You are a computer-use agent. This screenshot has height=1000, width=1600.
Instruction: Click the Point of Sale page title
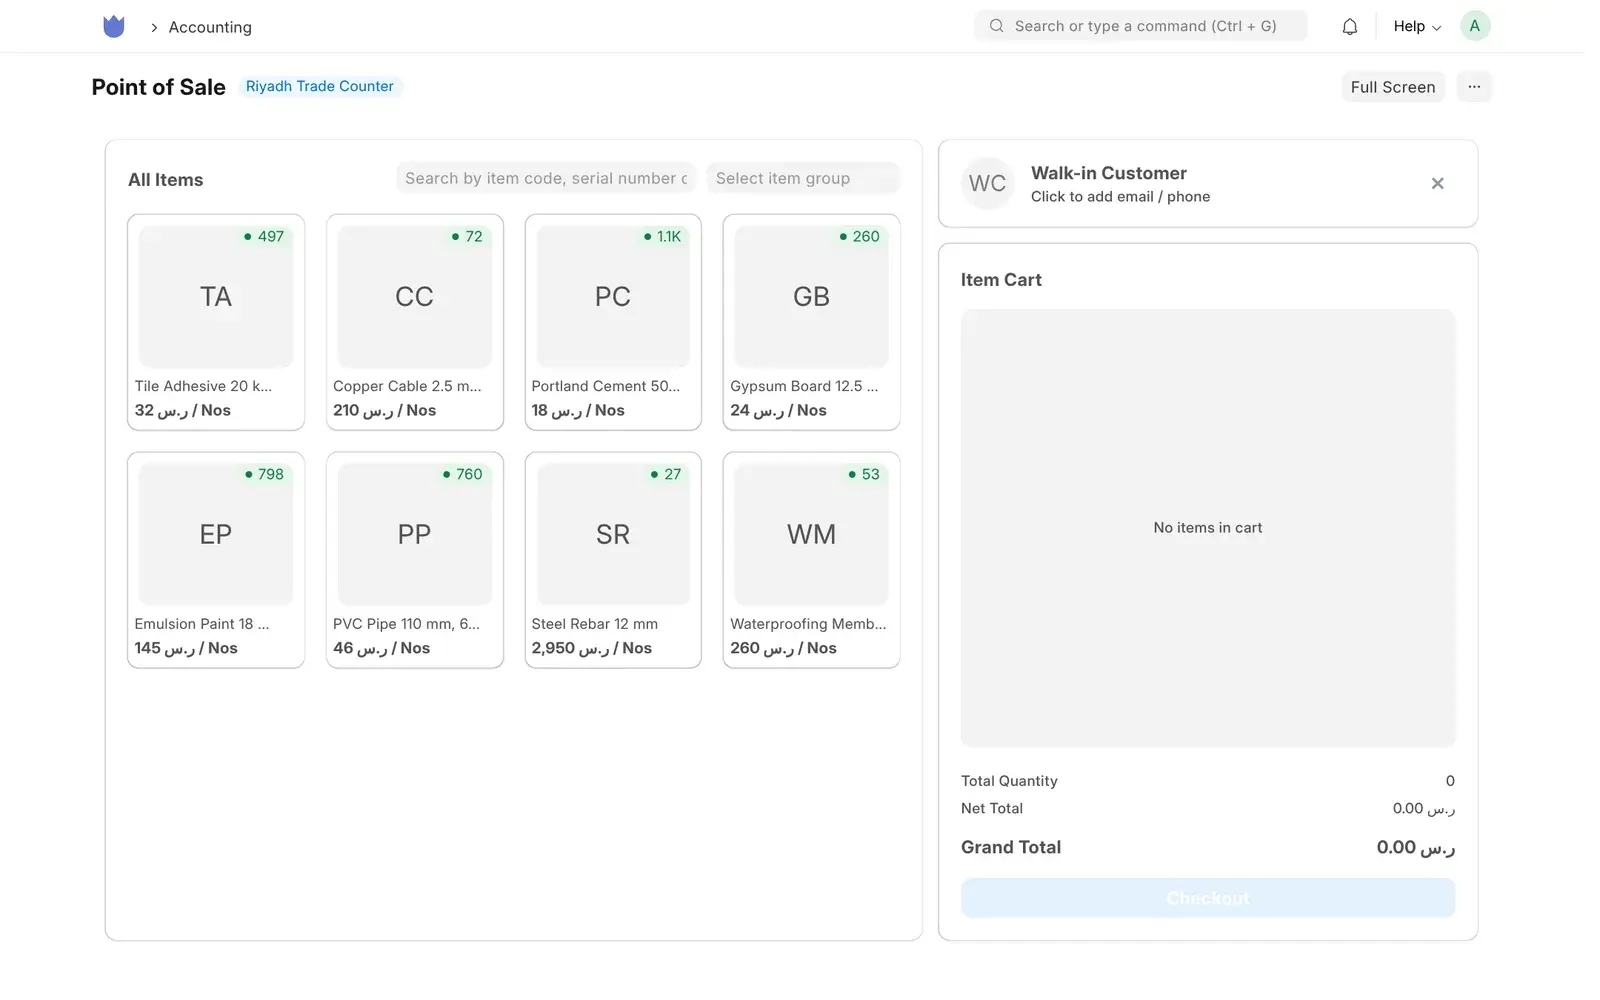click(158, 87)
